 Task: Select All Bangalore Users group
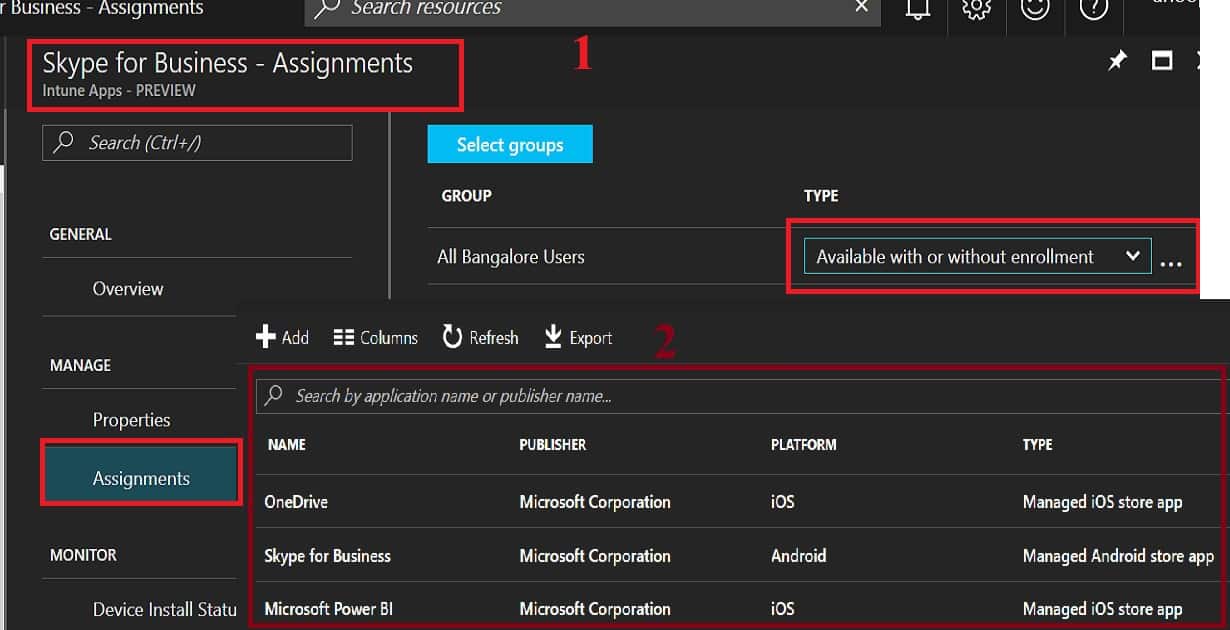tap(510, 257)
